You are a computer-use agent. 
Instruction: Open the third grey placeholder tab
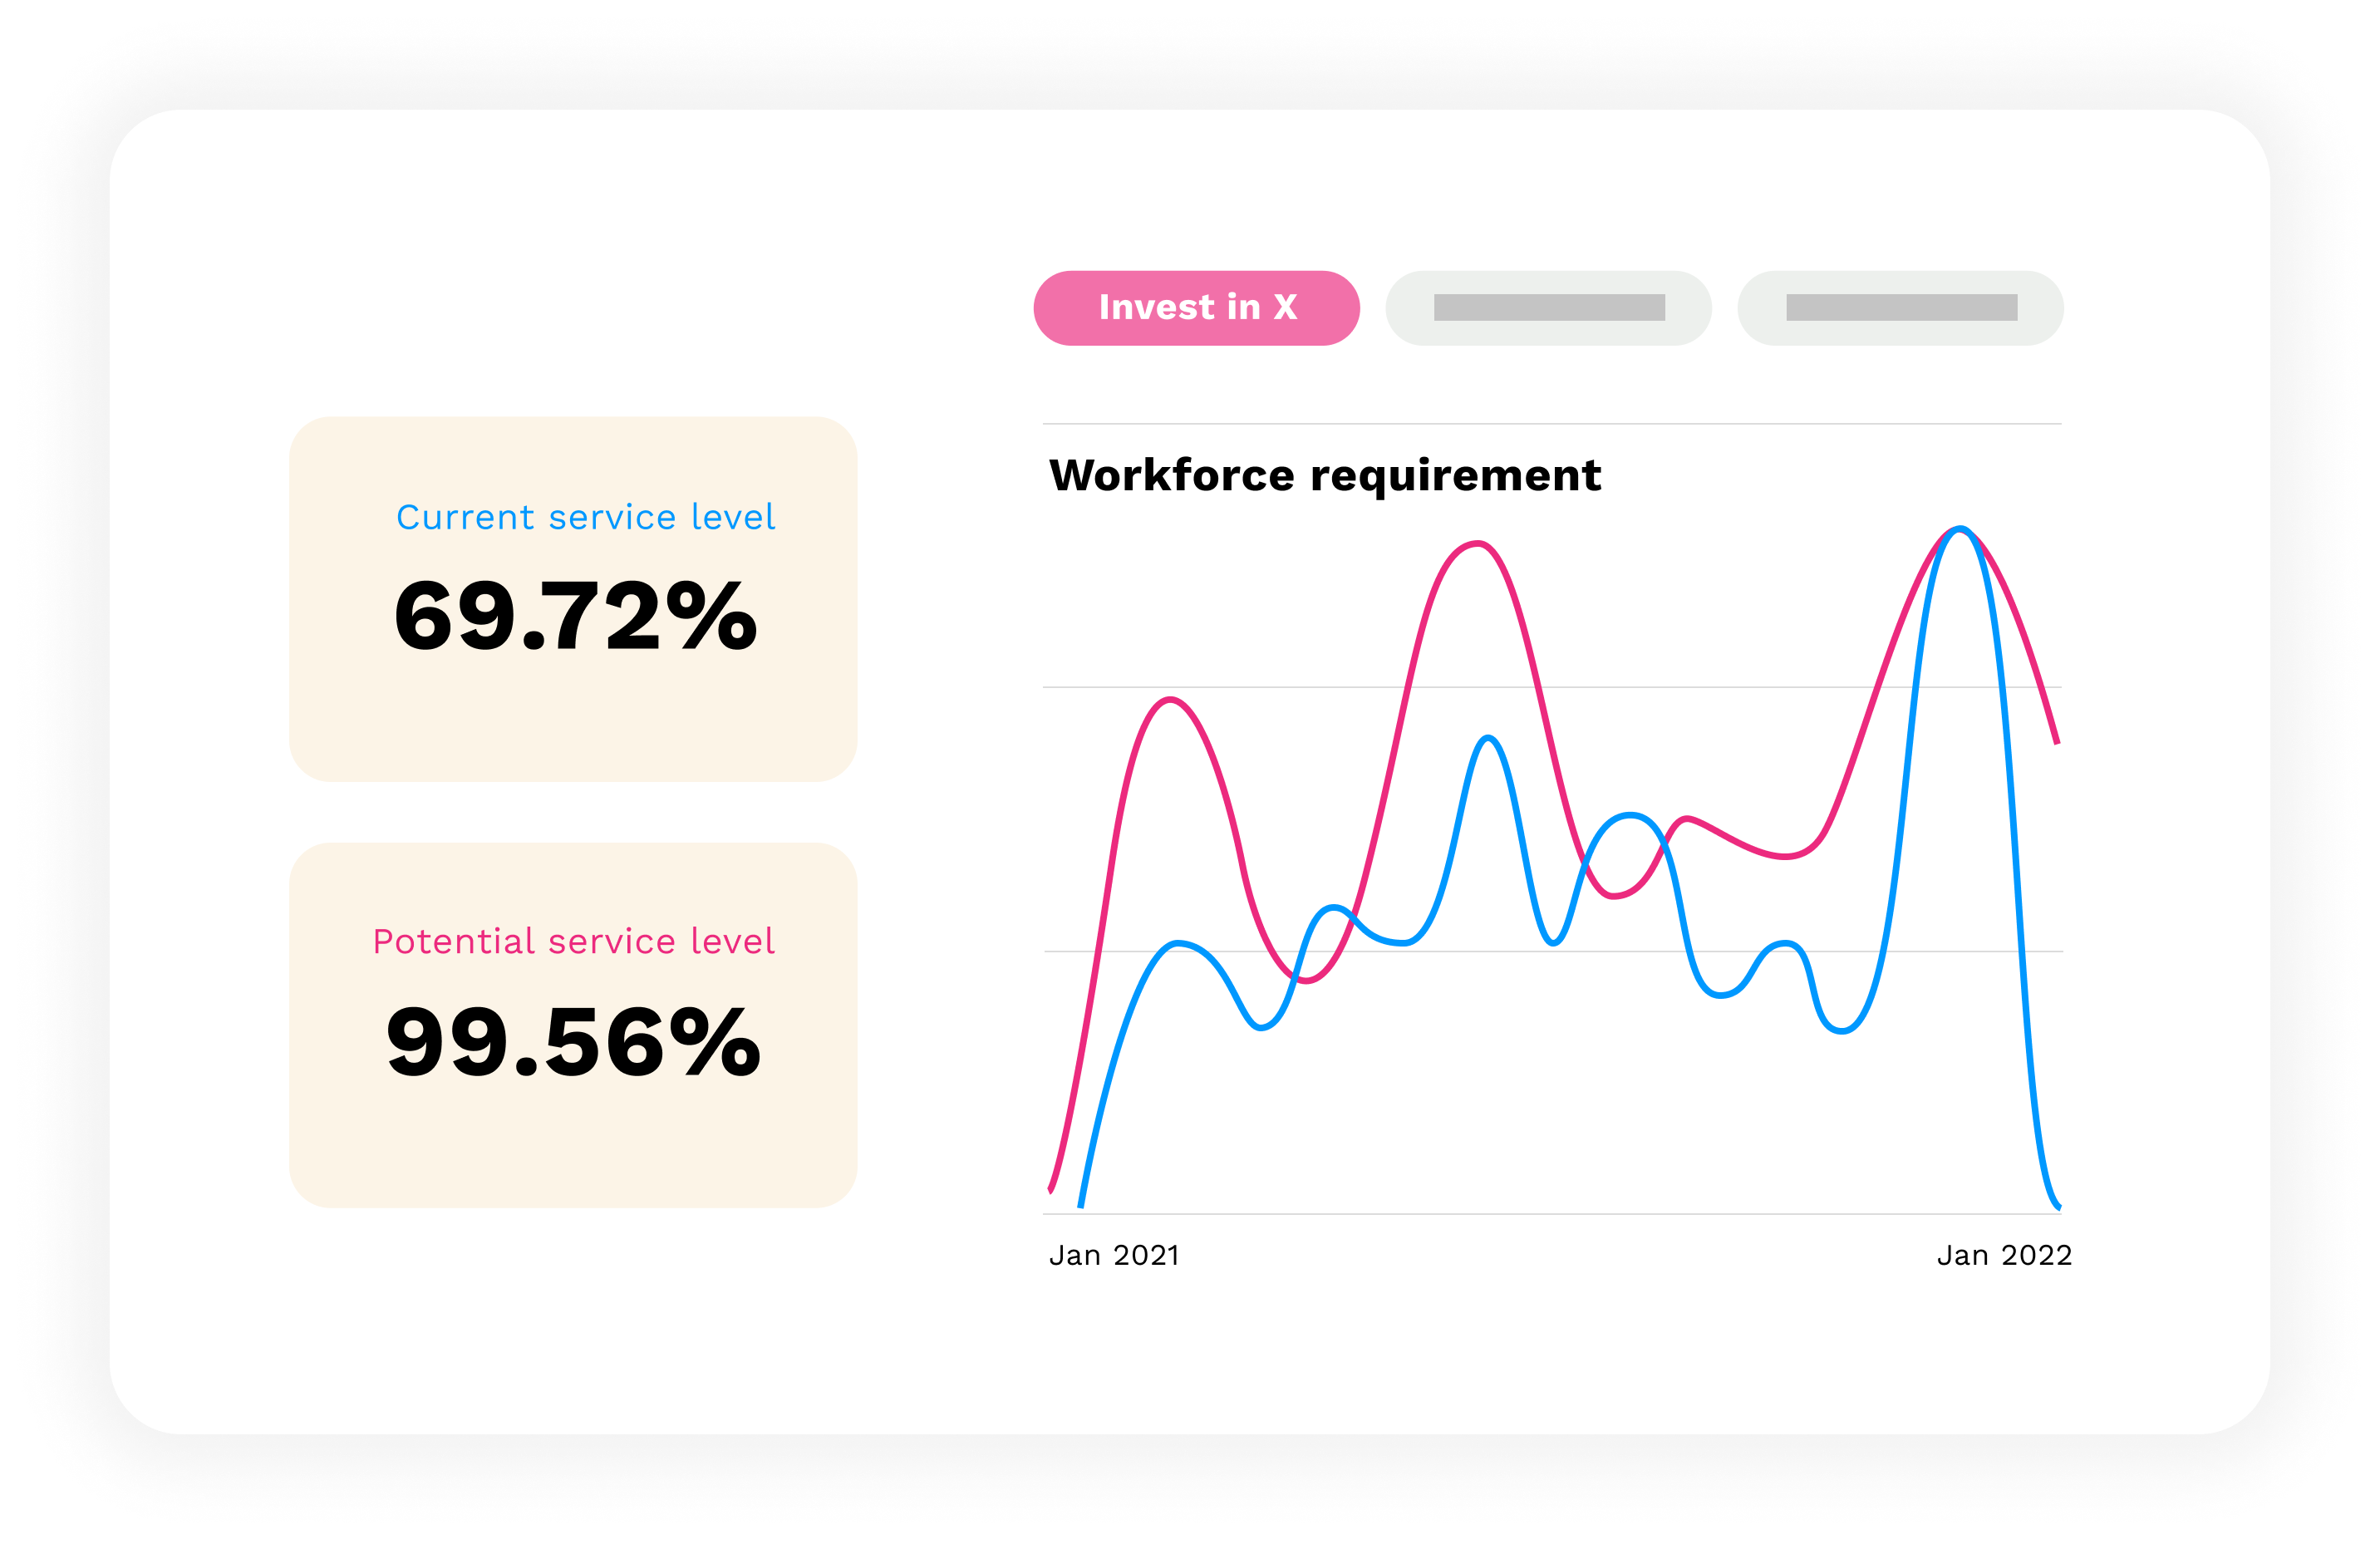click(1900, 308)
